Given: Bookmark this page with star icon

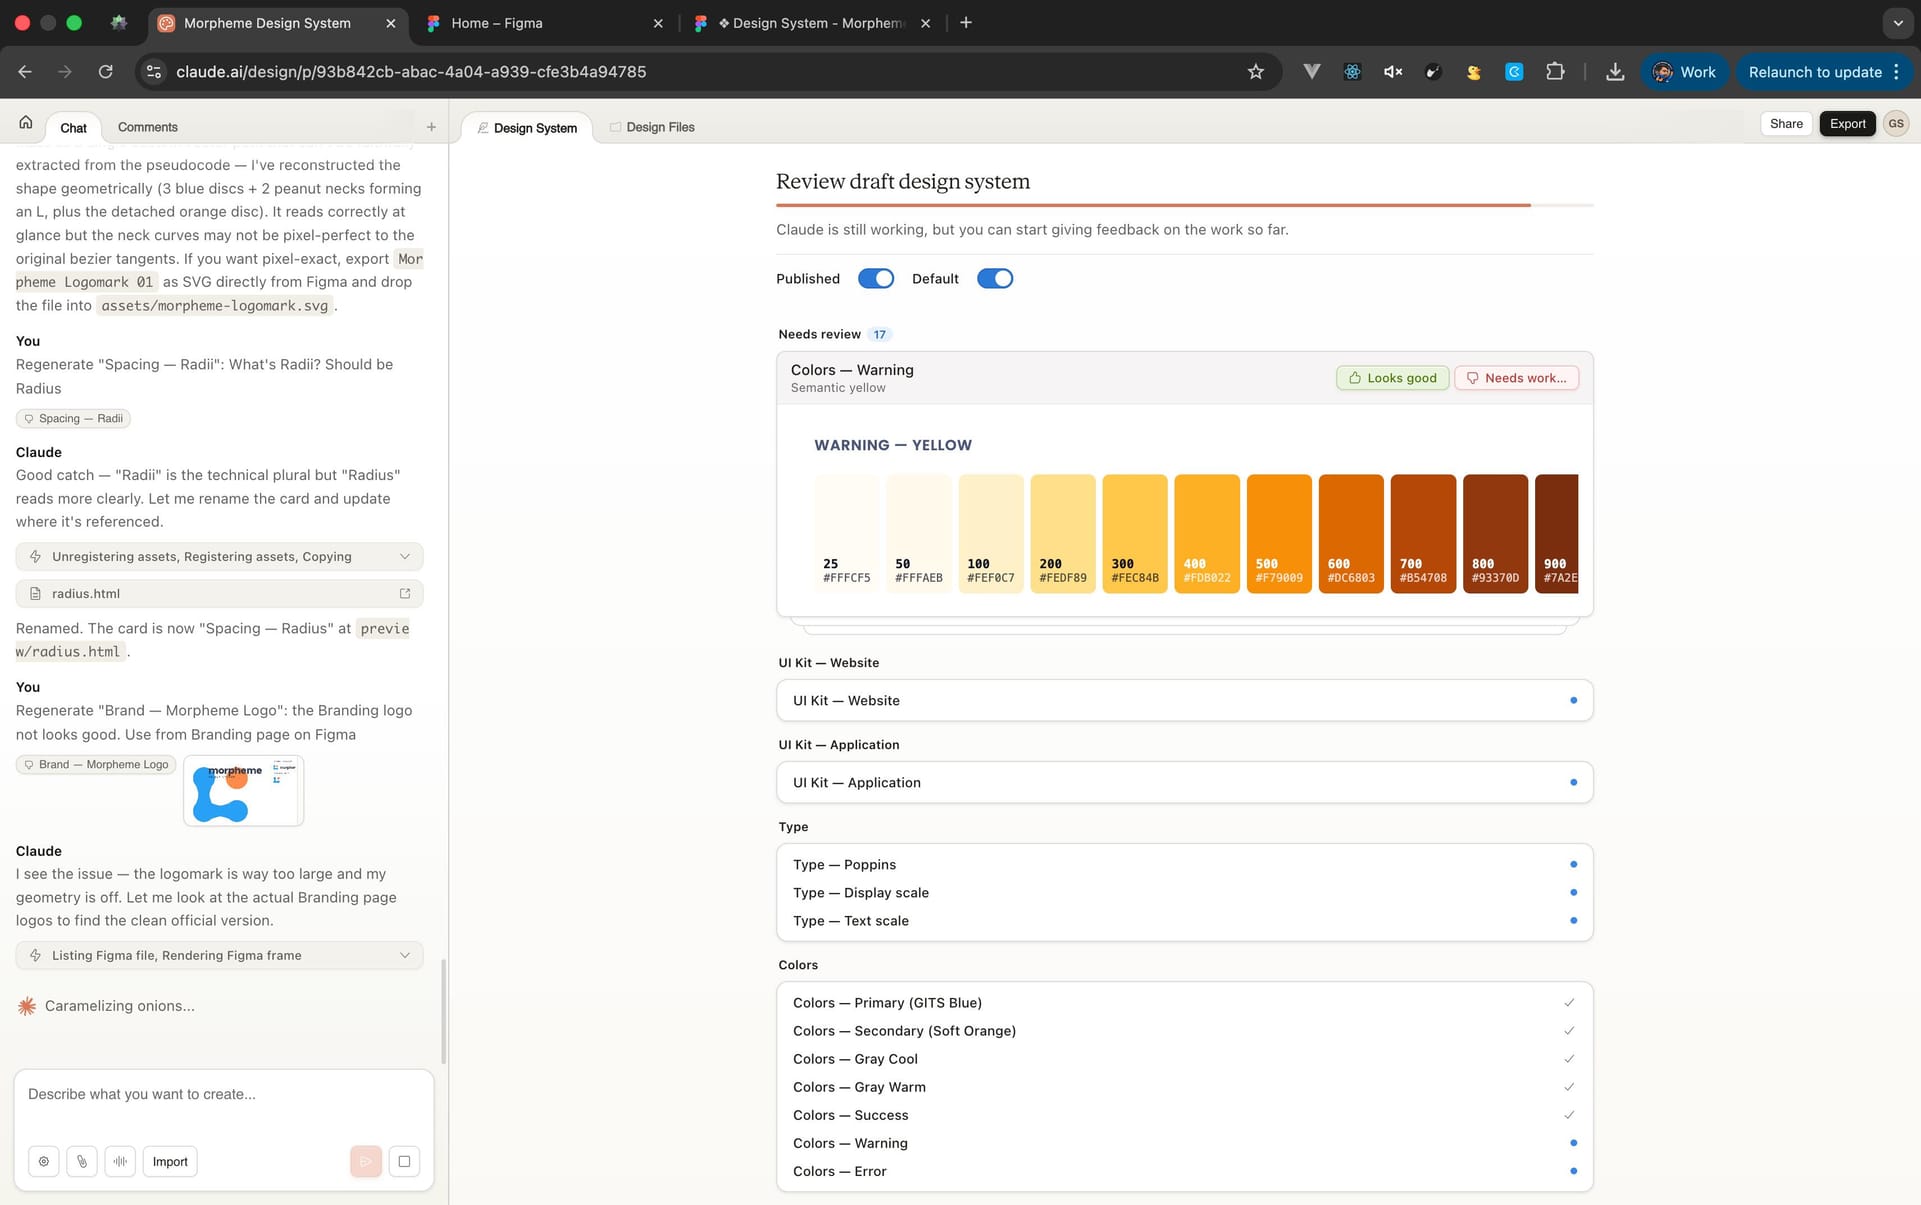Looking at the screenshot, I should coord(1256,72).
